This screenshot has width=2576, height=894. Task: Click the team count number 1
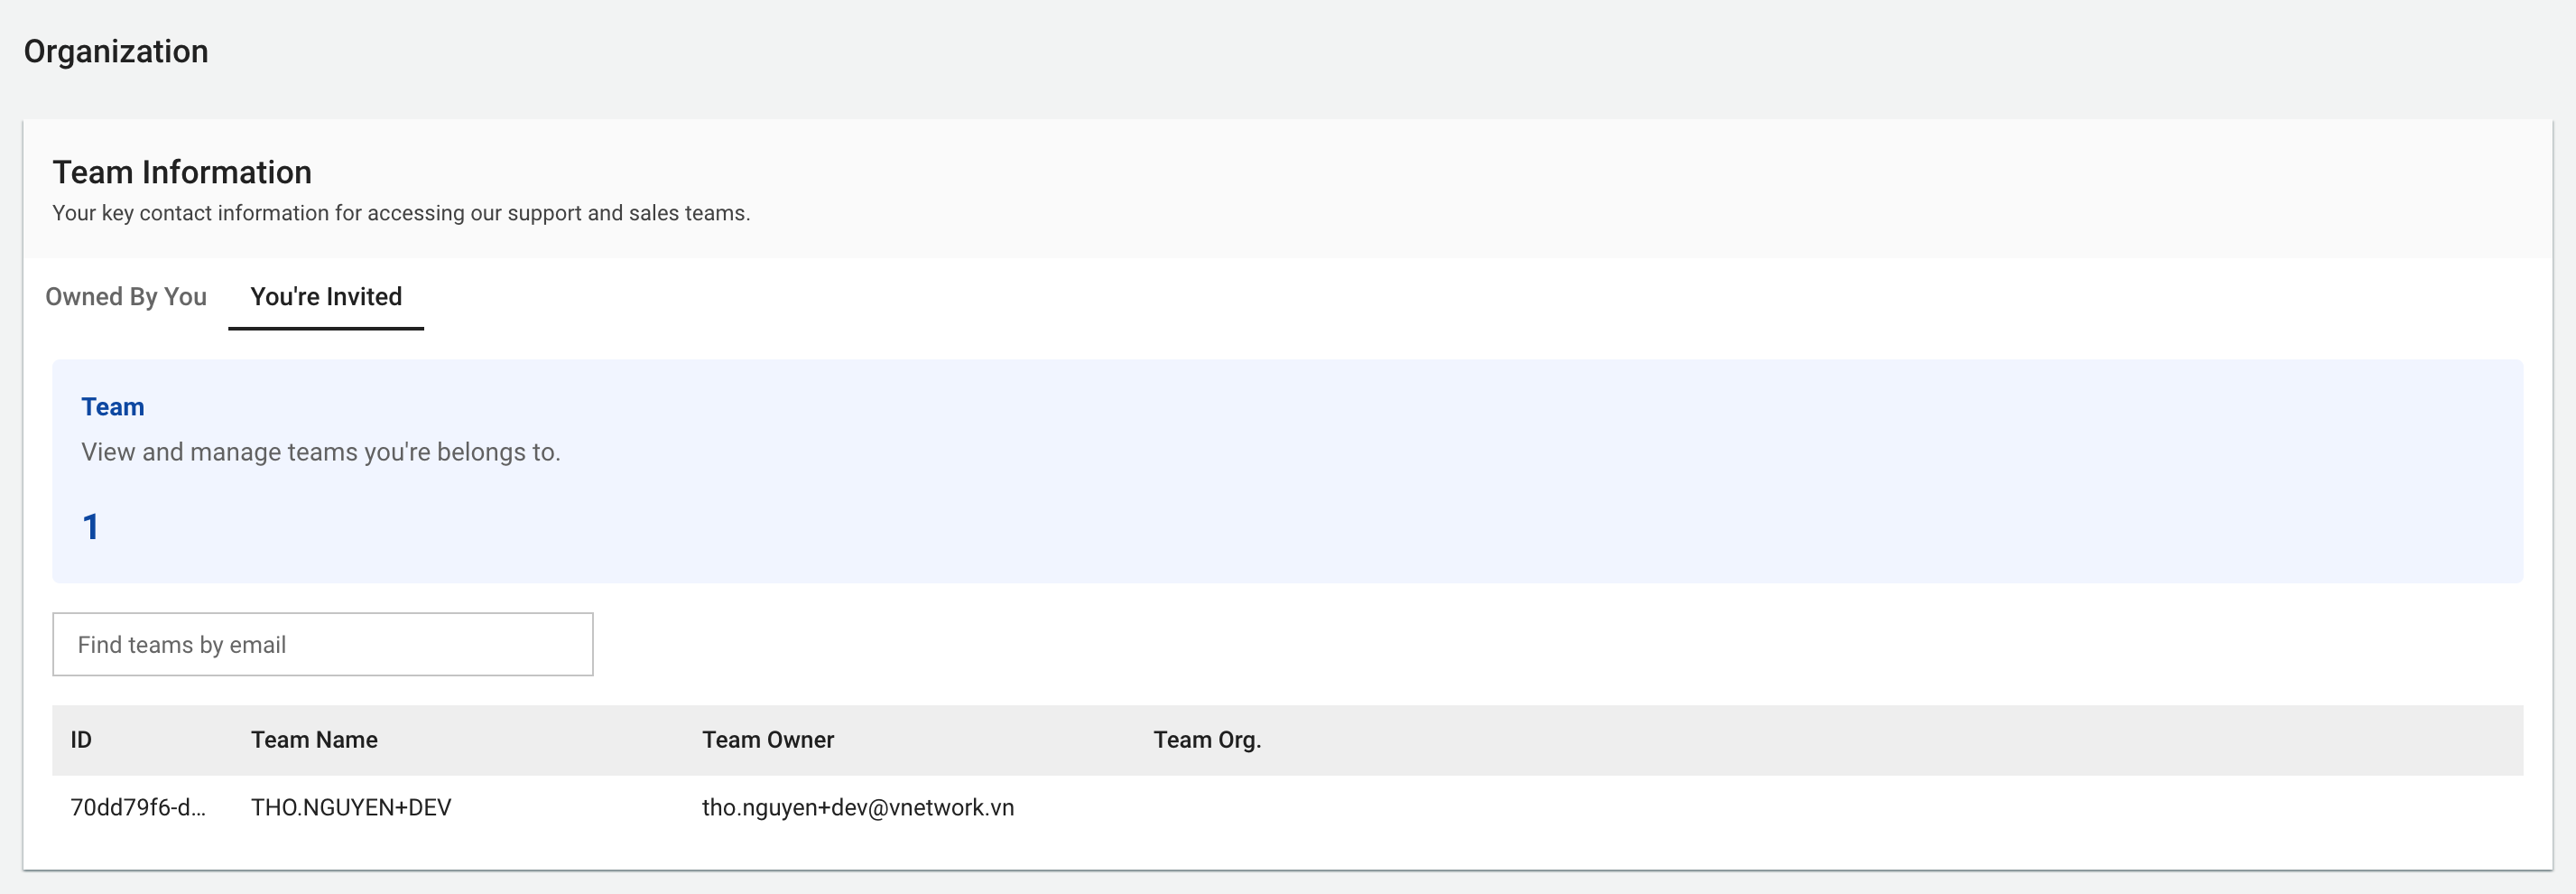pos(91,526)
